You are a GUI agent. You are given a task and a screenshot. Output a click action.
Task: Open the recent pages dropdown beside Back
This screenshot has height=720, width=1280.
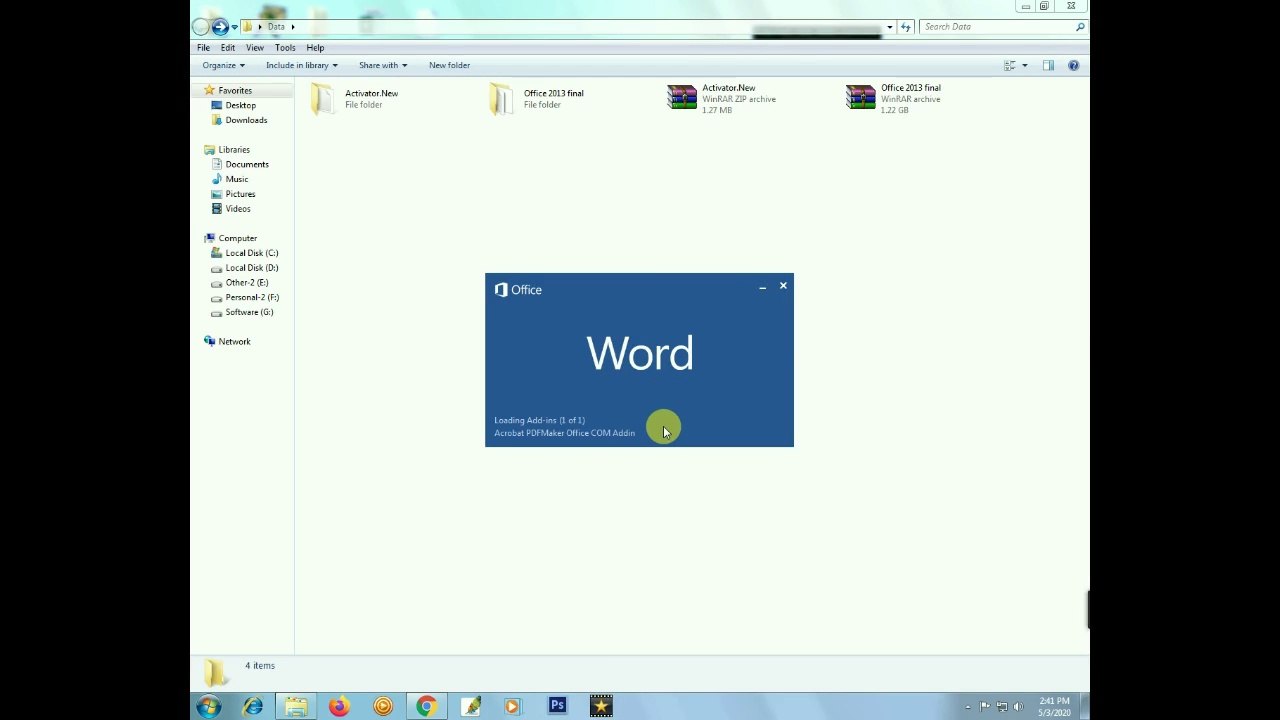pos(234,27)
